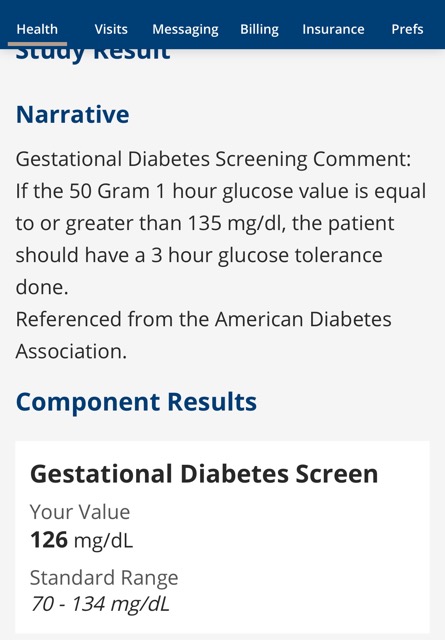Screen dimensions: 445x640
Task: Click the 126 mg/dL result value
Action: click(x=82, y=540)
